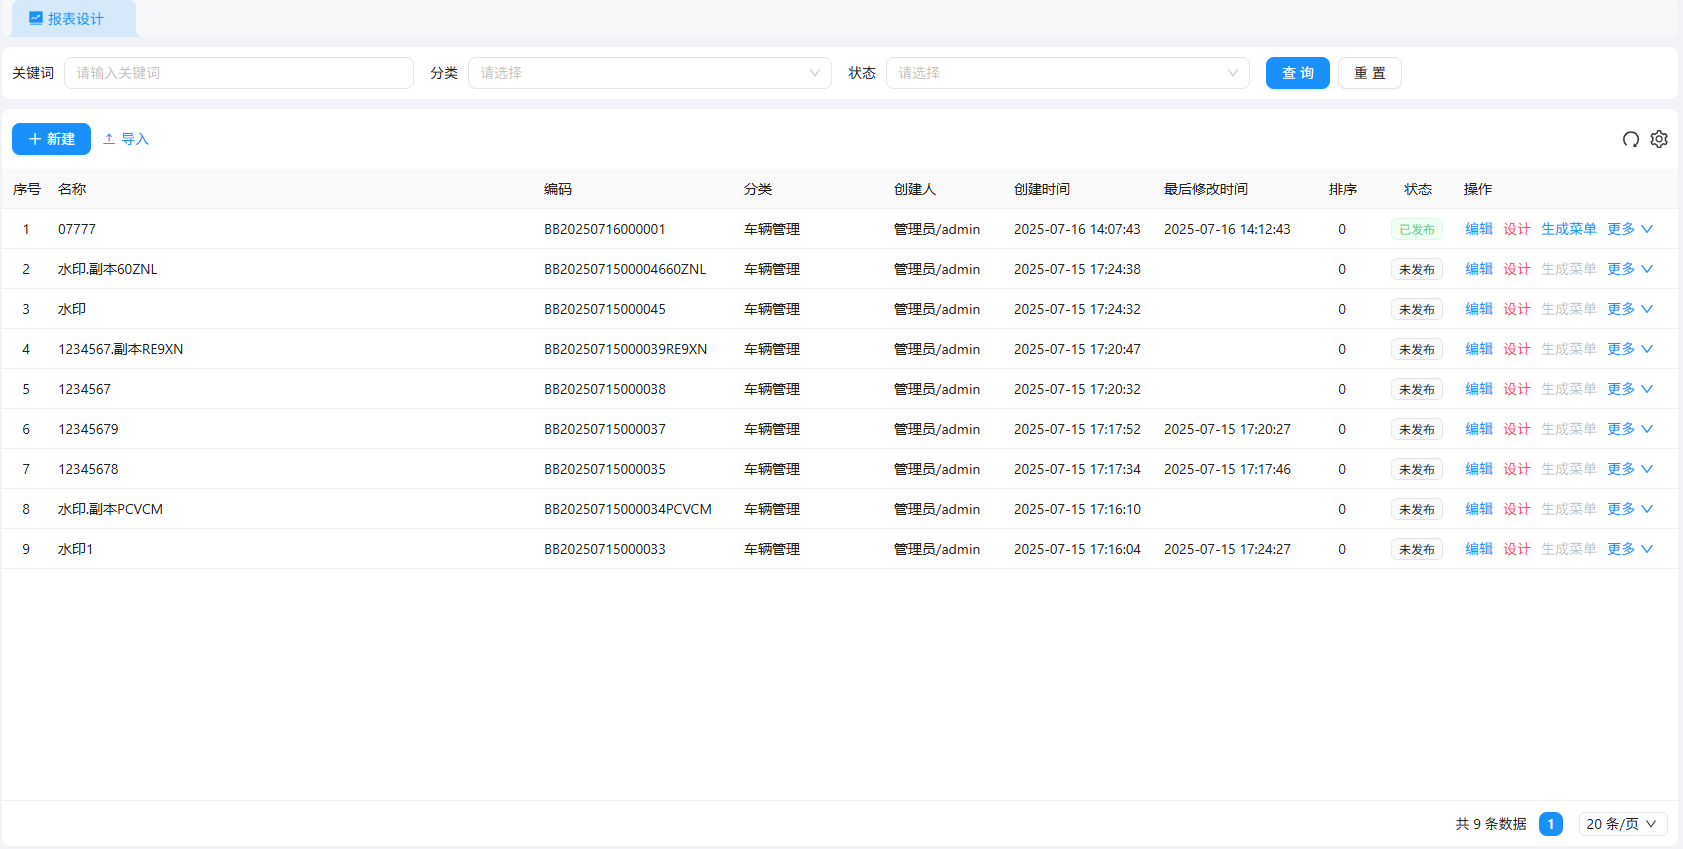Open the 分类 filter dropdown

pos(649,73)
